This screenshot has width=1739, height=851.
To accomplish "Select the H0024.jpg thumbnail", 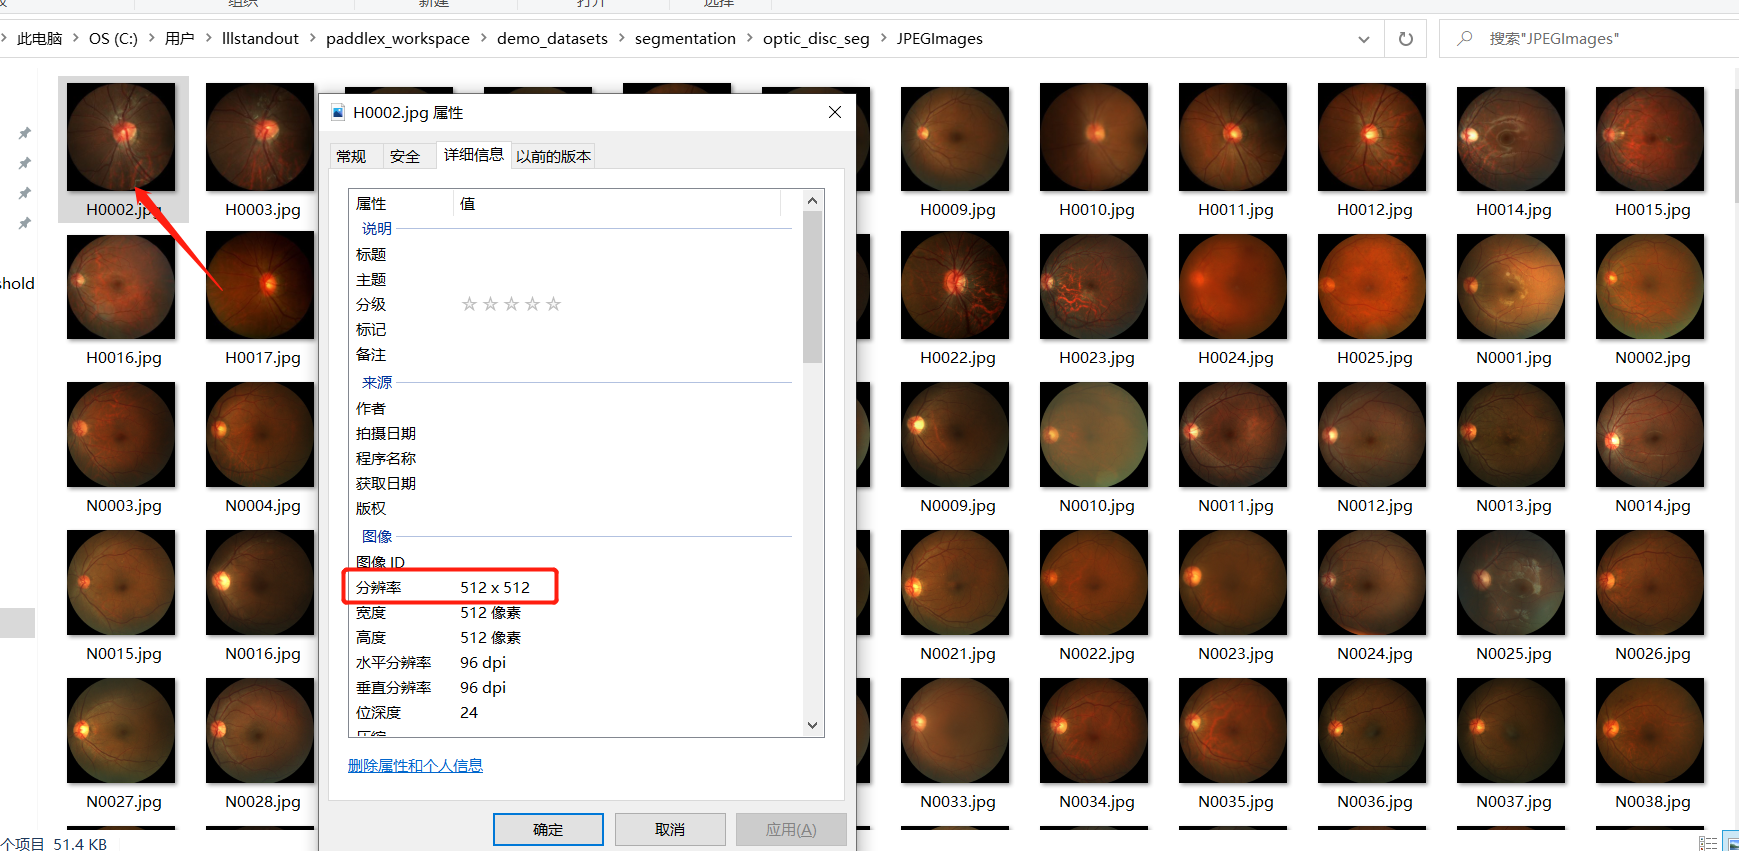I will click(x=1233, y=287).
